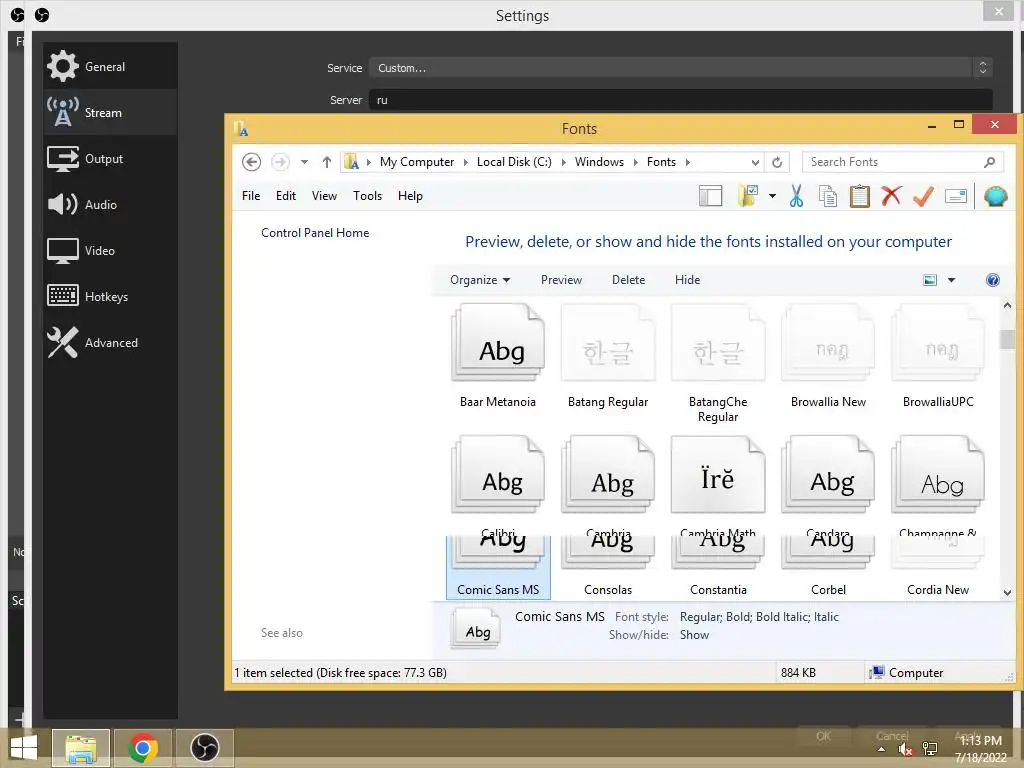Select the BatangChe Regular font
Viewport: 1024px width, 768px height.
[x=718, y=364]
